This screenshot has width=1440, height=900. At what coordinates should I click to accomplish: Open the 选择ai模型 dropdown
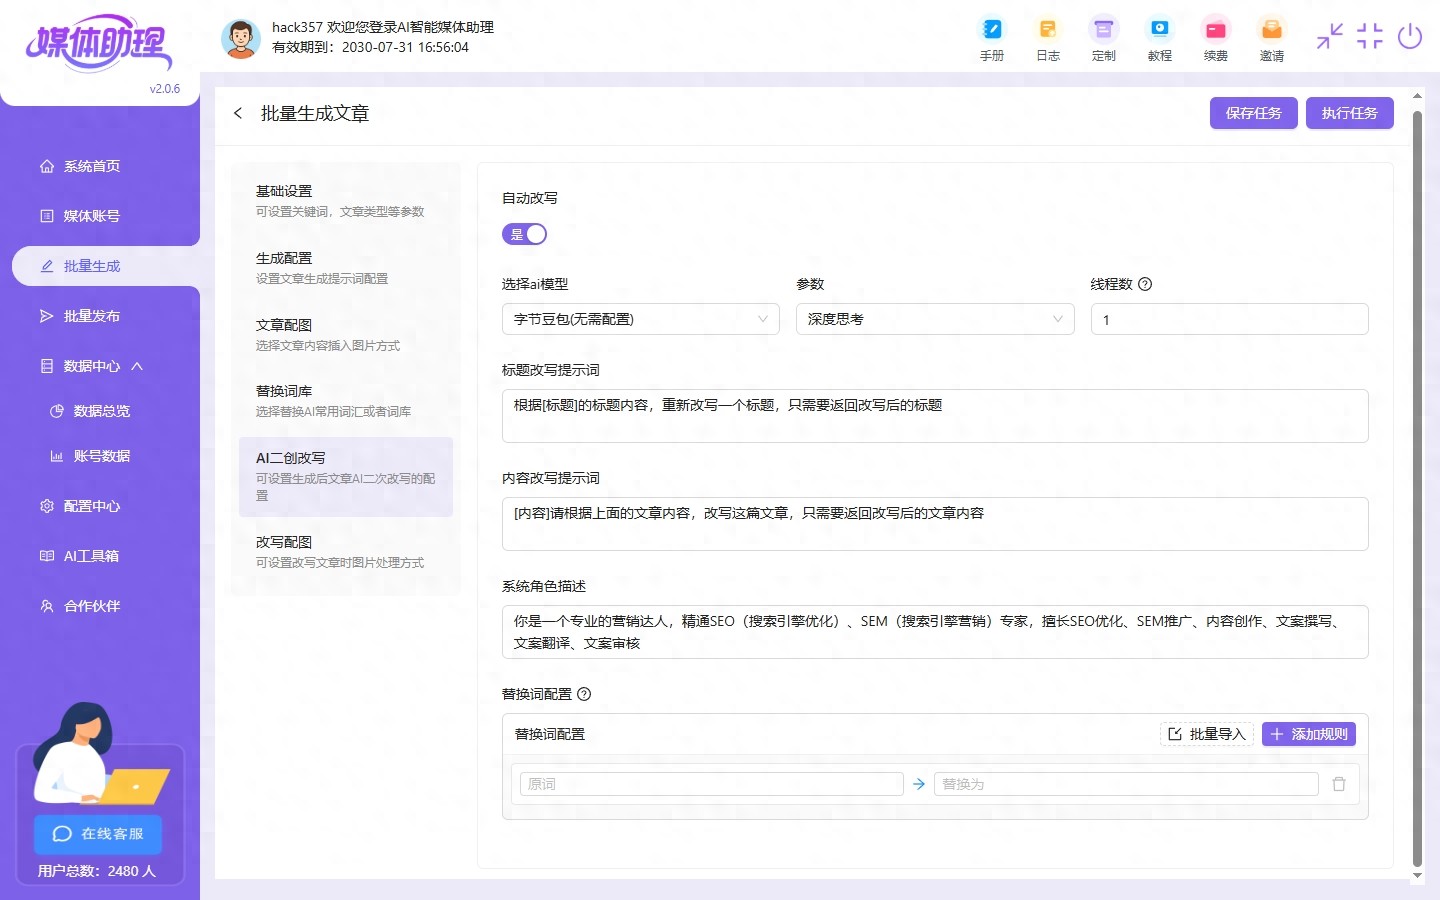point(640,319)
